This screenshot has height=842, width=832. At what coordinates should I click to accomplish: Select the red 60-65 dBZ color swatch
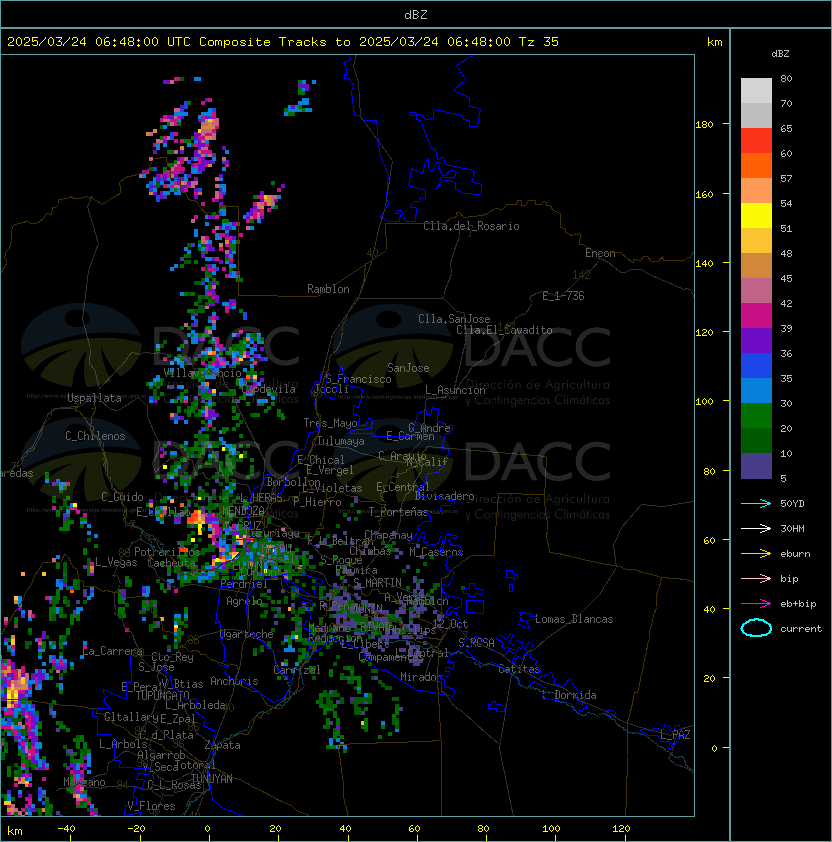[x=756, y=141]
